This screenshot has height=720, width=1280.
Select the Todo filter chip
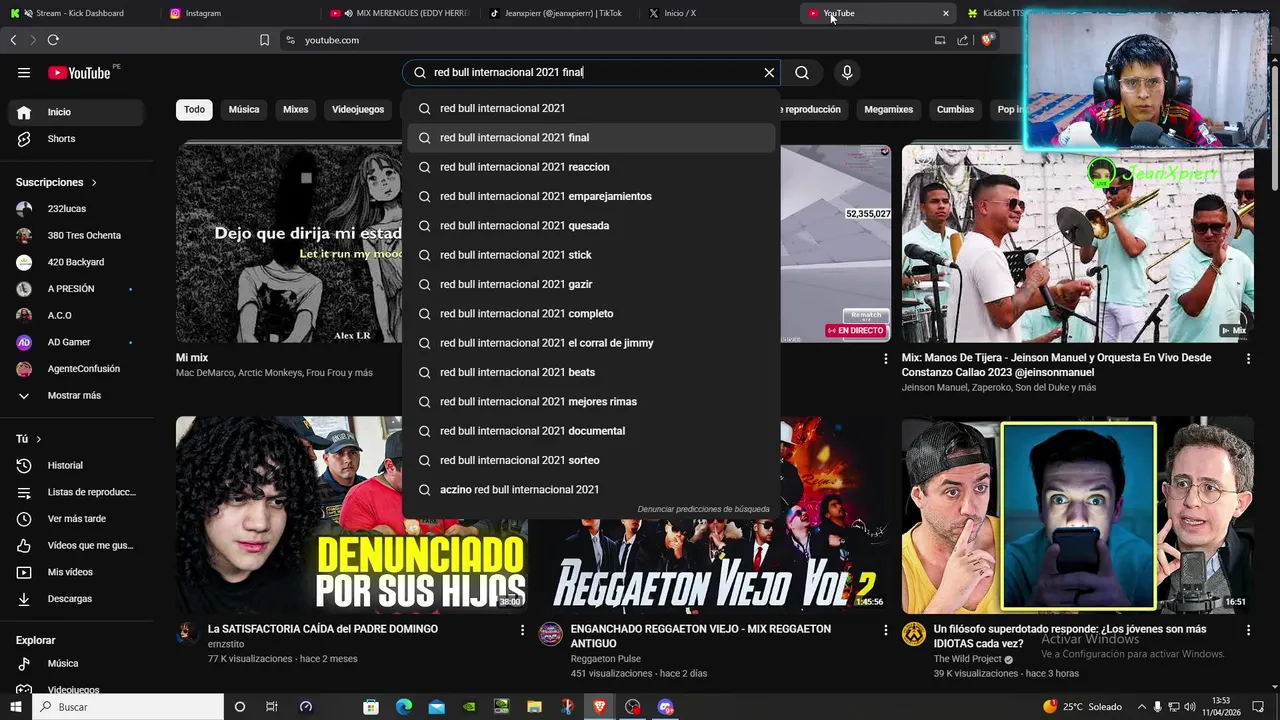194,109
